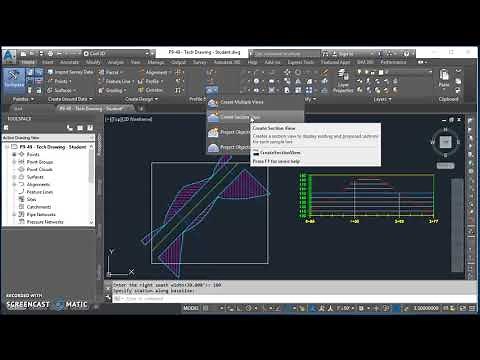The width and height of the screenshot is (480, 360).
Task: Switch to the Annotate ribbon tab
Action: [x=69, y=62]
